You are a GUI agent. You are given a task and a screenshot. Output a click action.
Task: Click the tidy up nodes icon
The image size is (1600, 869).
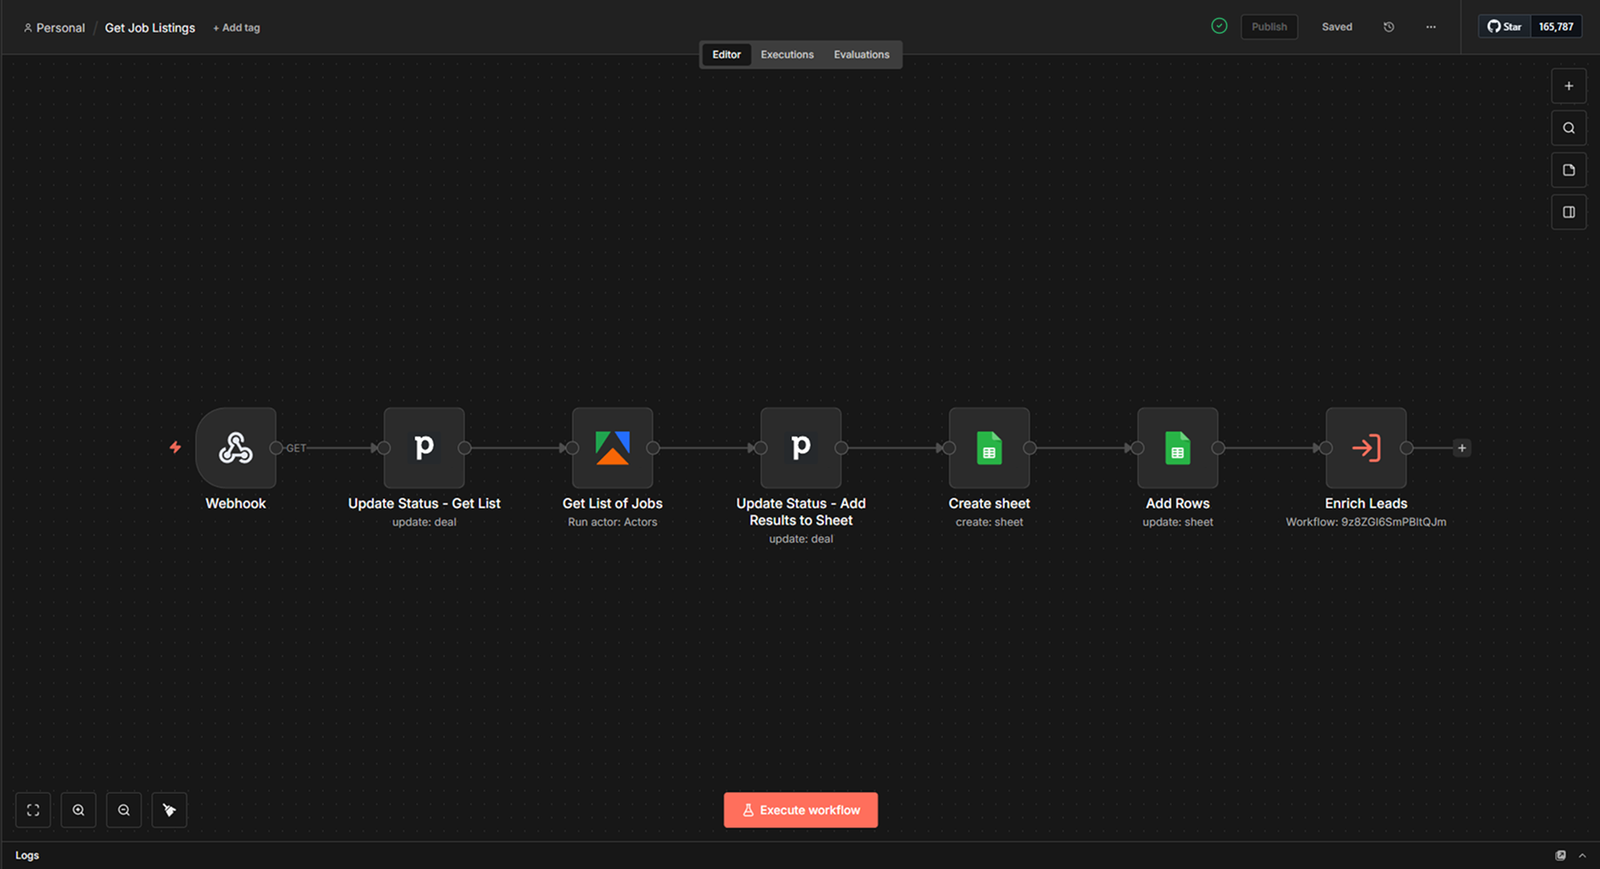[169, 810]
